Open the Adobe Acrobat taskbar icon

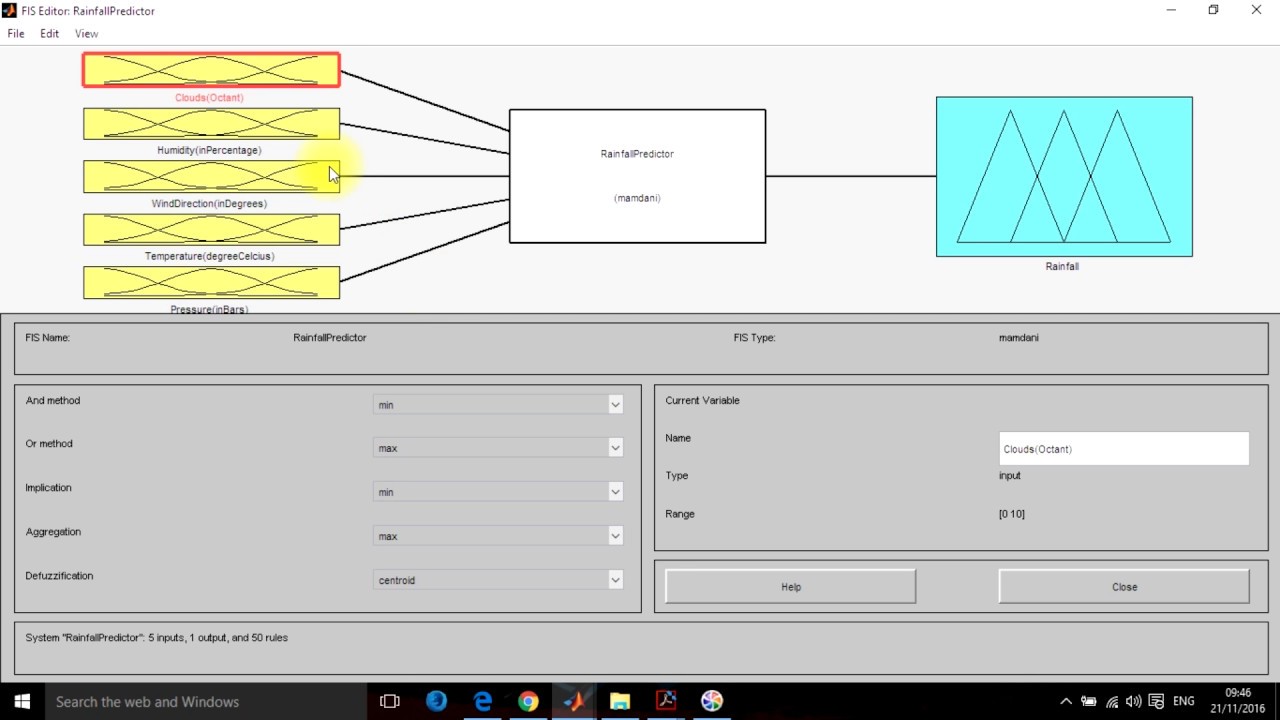pos(666,702)
